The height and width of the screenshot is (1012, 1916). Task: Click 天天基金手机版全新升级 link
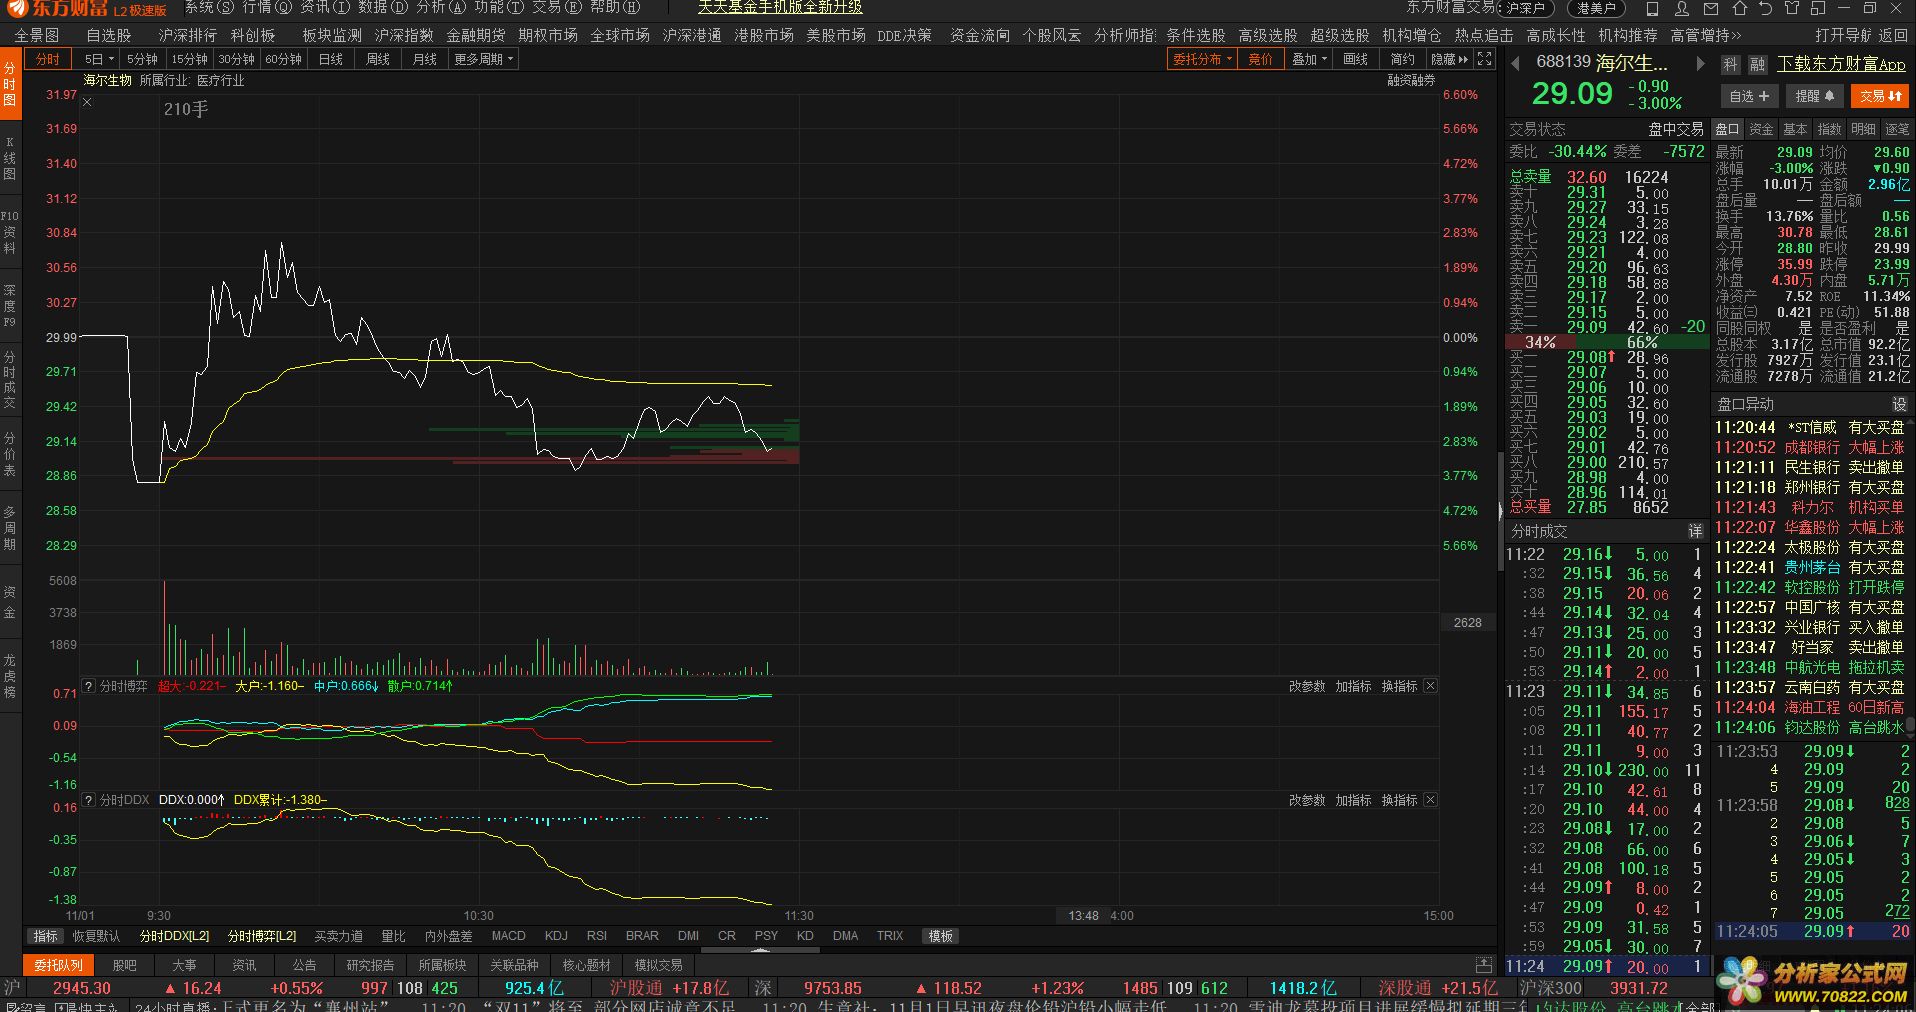[x=780, y=8]
